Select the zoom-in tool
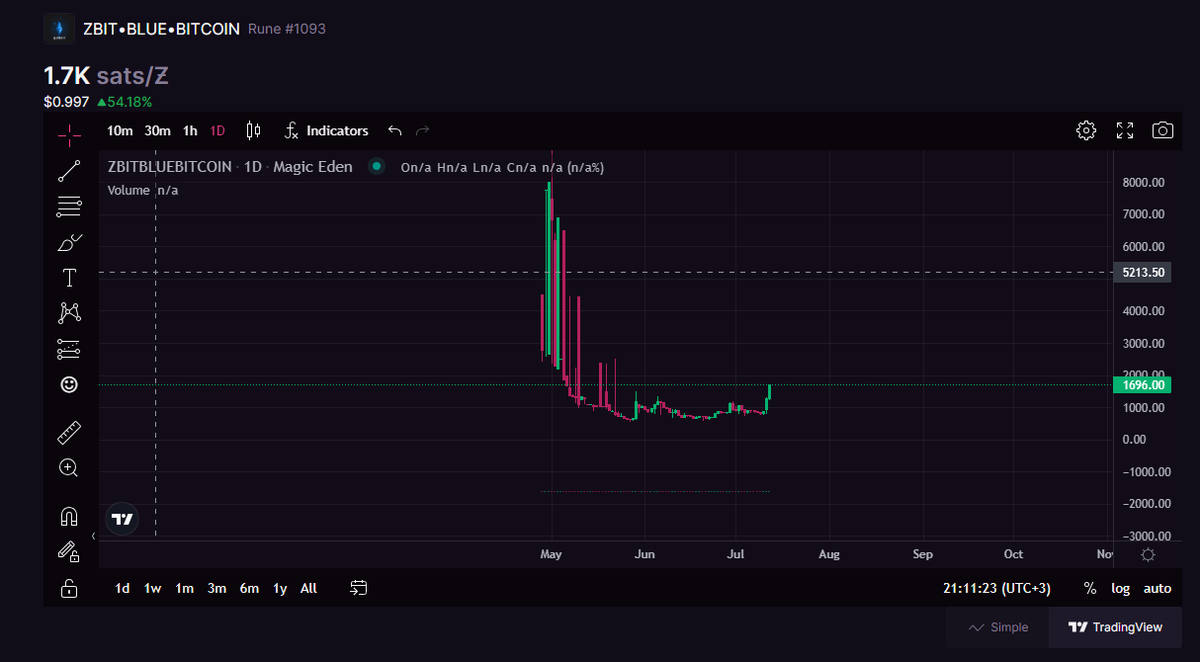Image resolution: width=1200 pixels, height=662 pixels. (x=69, y=467)
